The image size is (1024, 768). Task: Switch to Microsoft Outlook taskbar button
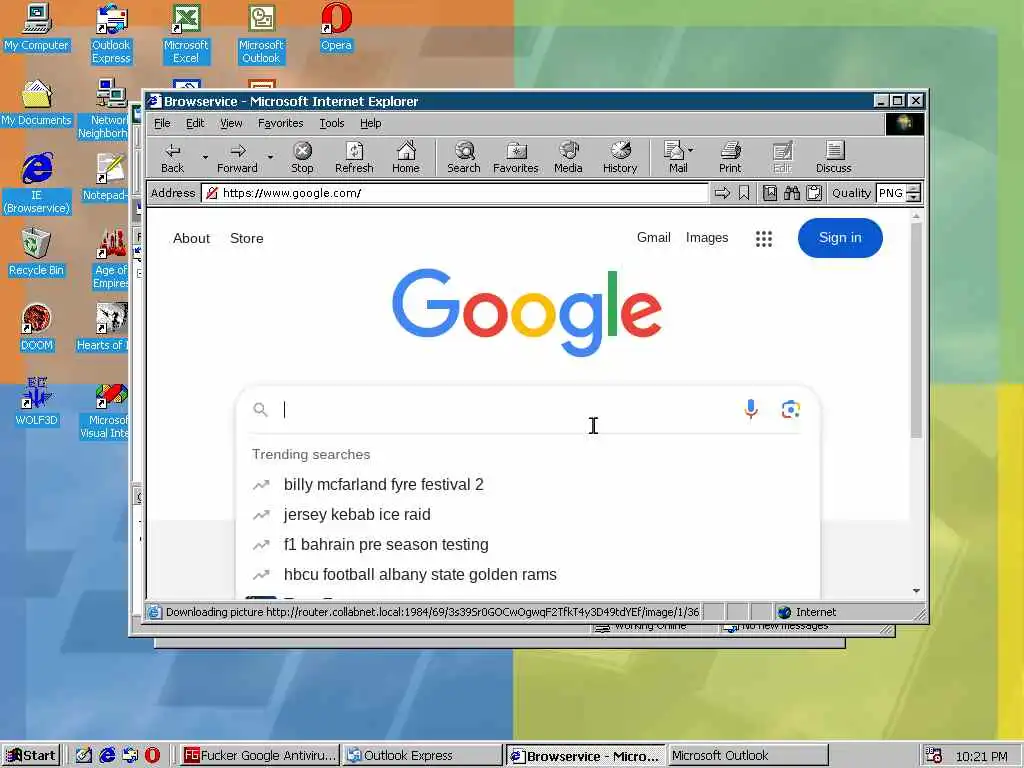[x=748, y=756]
